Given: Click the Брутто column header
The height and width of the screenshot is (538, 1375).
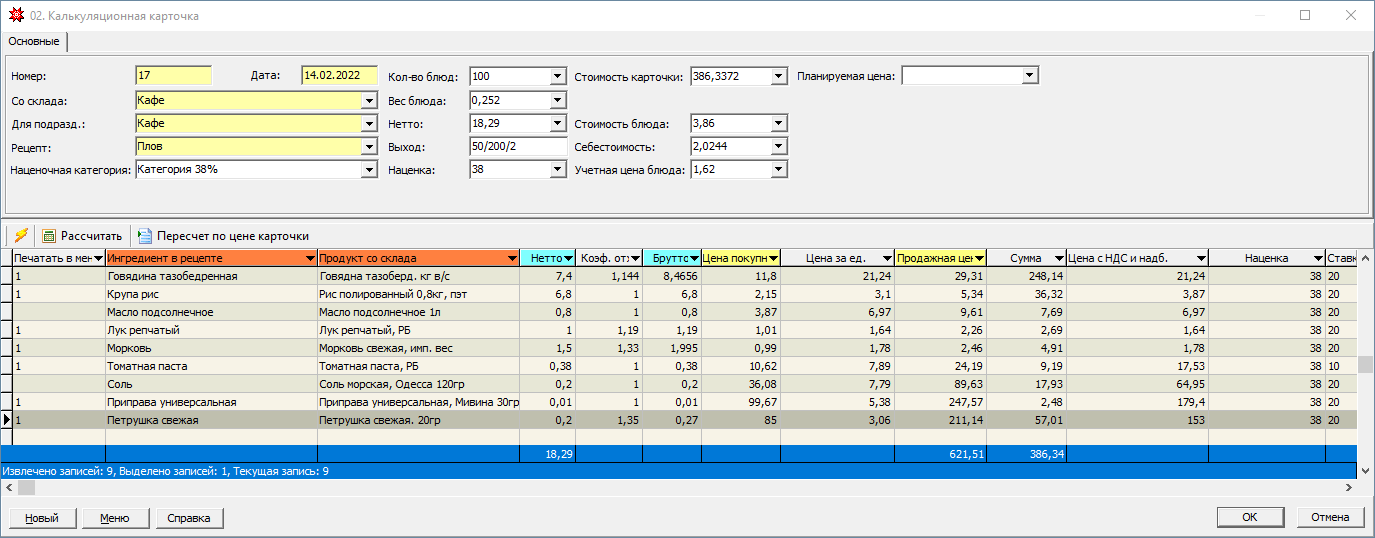Looking at the screenshot, I should pyautogui.click(x=672, y=258).
